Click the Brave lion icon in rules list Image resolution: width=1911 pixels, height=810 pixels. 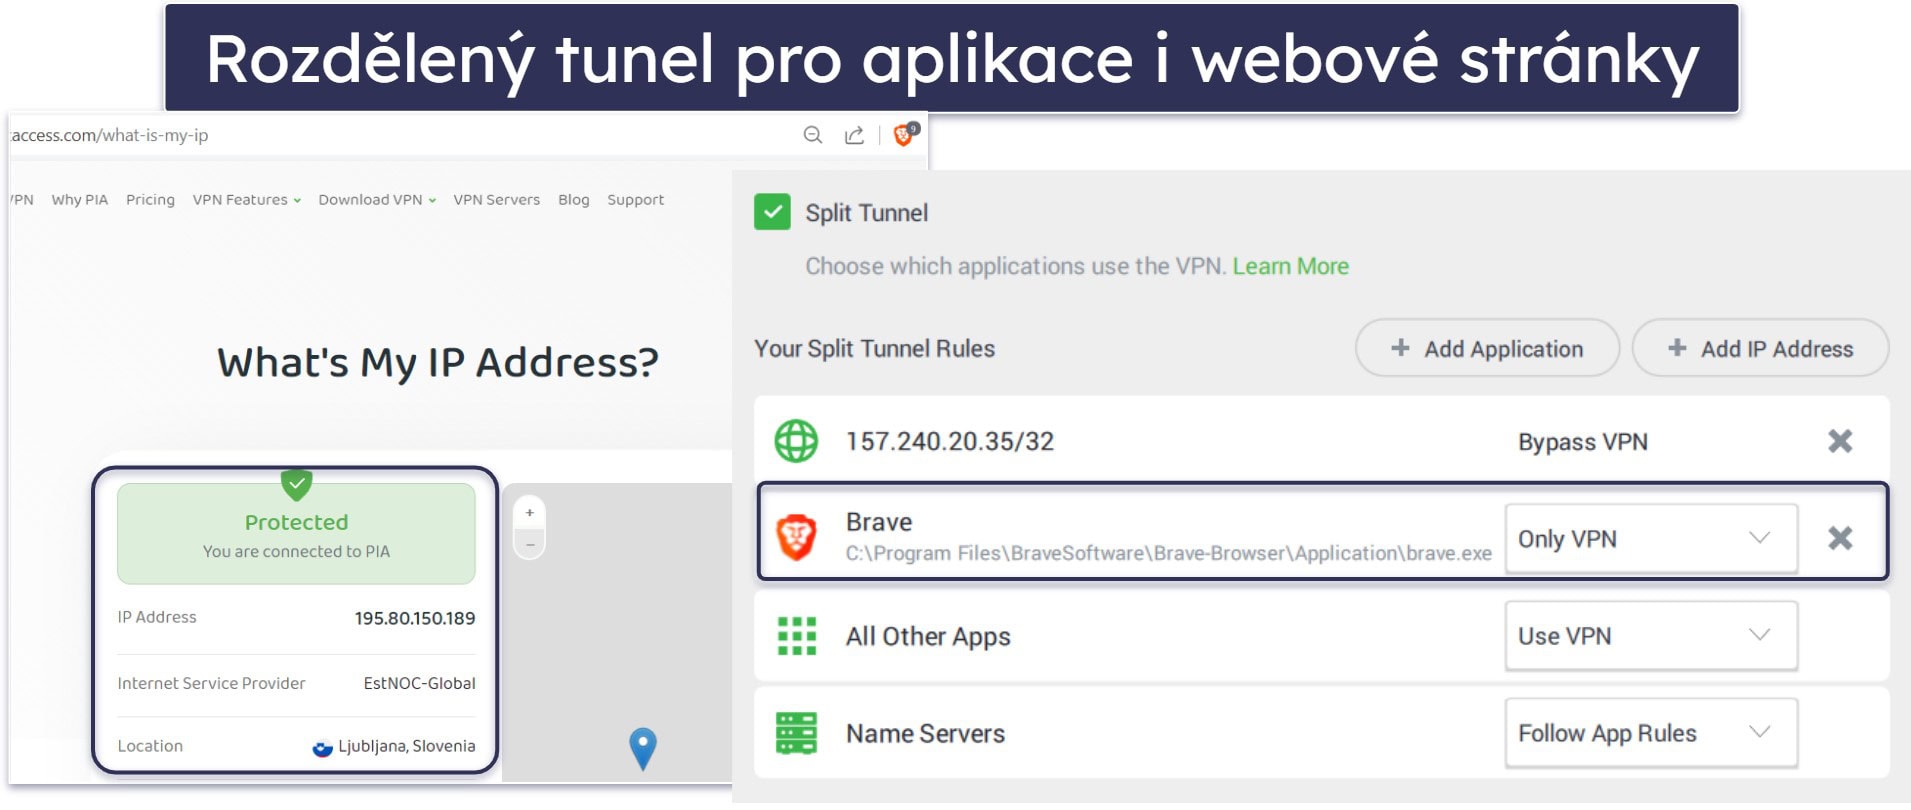click(797, 537)
